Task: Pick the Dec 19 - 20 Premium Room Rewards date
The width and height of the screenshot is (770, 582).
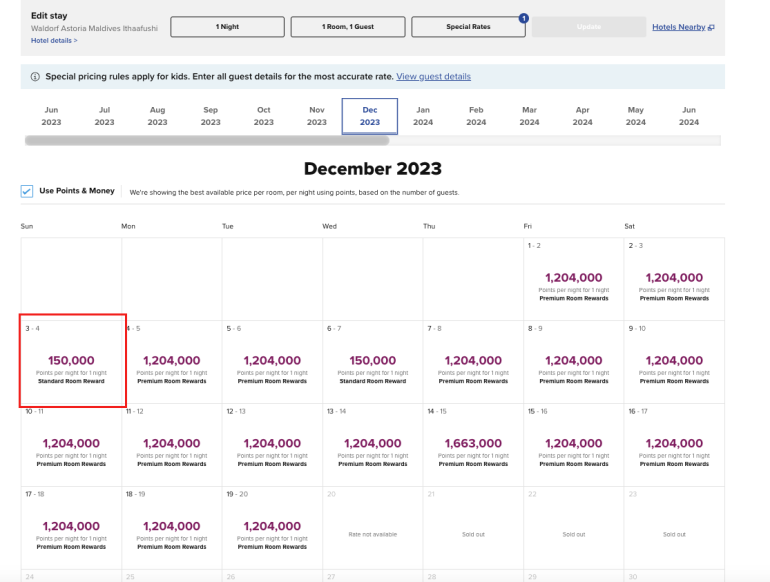Action: 272,528
